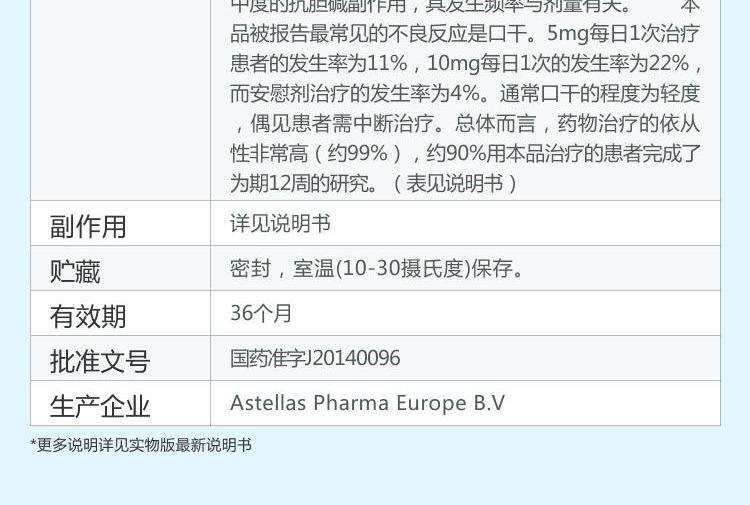This screenshot has width=750, height=505.
Task: Click the 36个月 validity value
Action: tap(261, 314)
